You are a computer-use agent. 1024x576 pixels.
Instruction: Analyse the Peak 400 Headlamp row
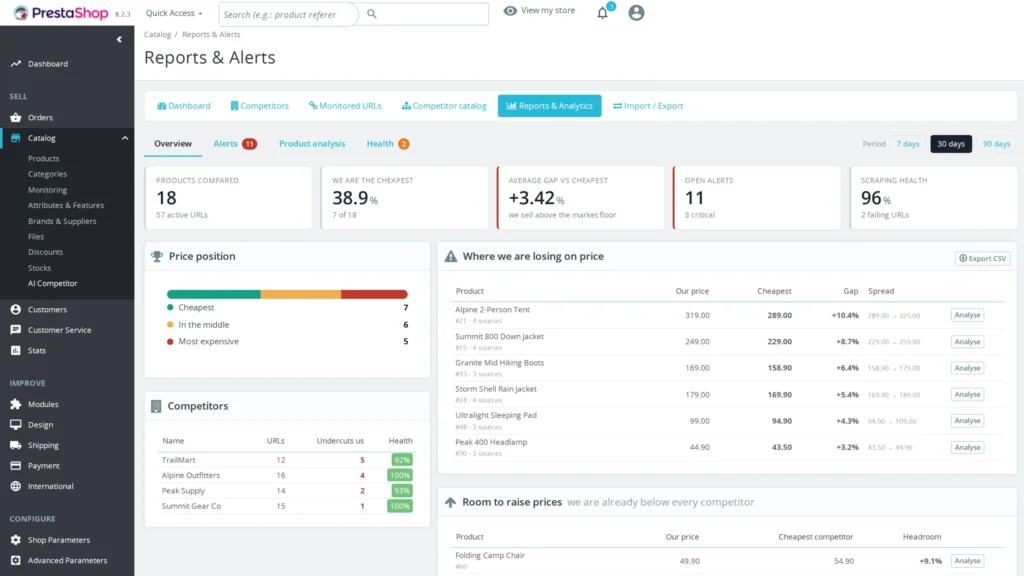pyautogui.click(x=967, y=447)
